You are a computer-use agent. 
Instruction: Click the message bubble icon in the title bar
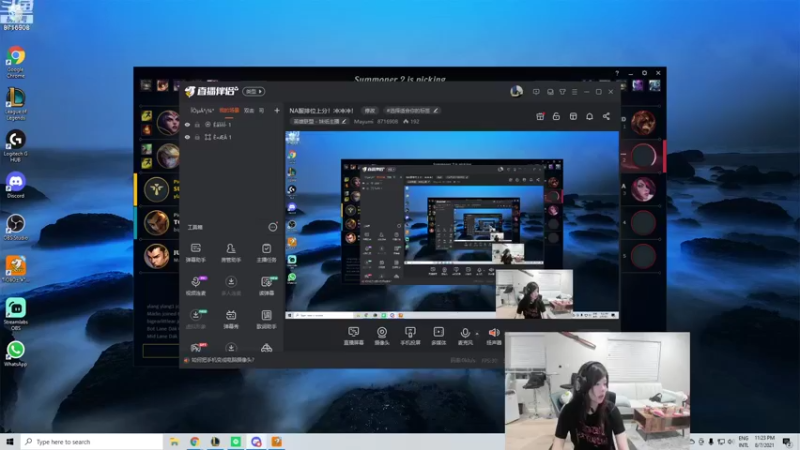(x=536, y=92)
